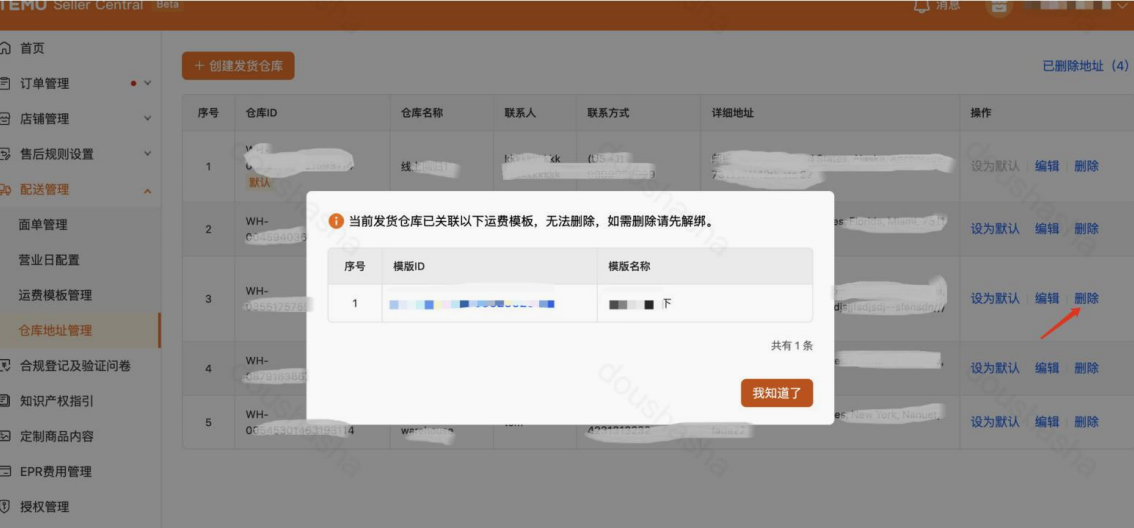The width and height of the screenshot is (1134, 528).
Task: Click the 订单管理 sidebar icon
Action: [5, 84]
